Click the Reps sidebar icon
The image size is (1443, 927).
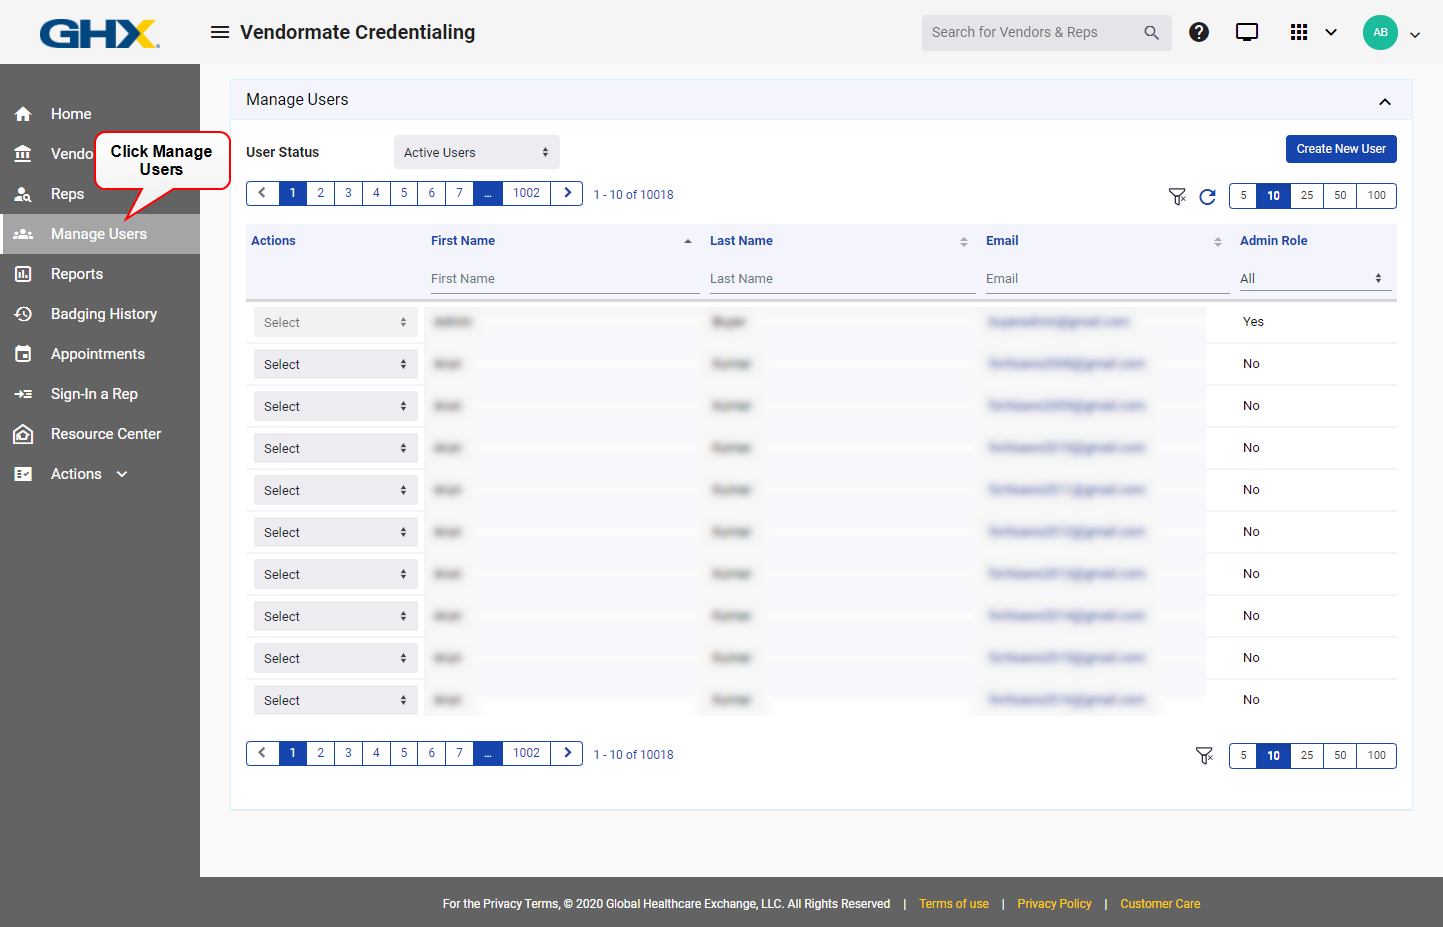(23, 194)
